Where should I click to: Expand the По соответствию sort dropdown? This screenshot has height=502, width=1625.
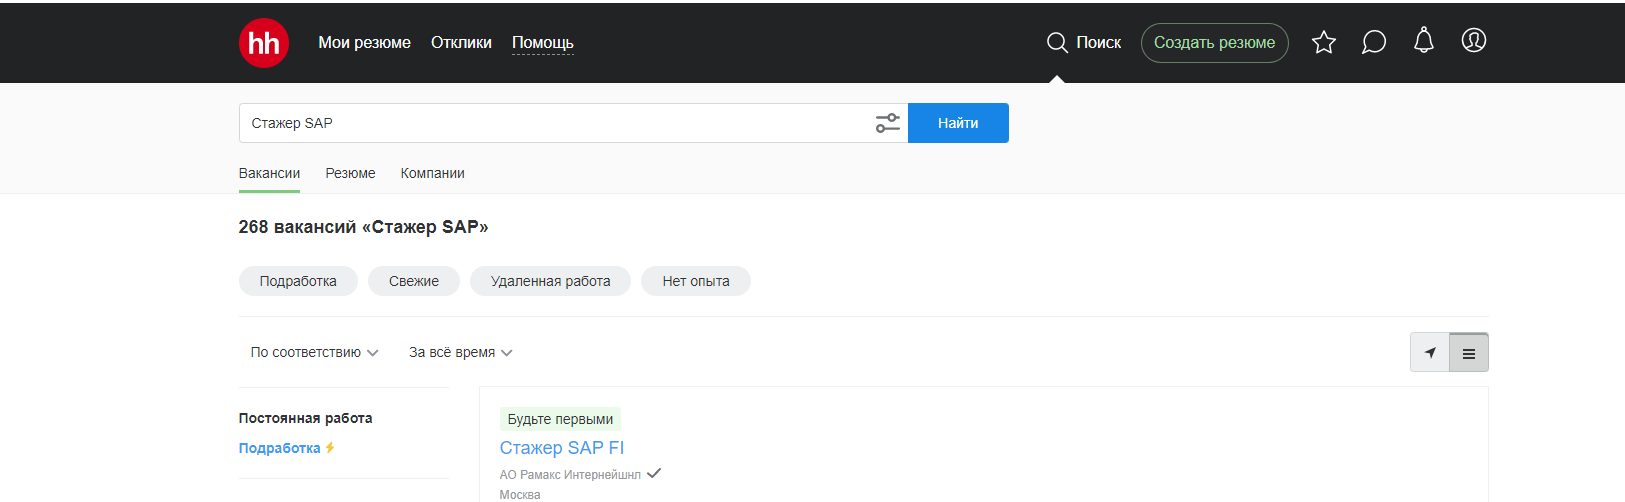click(314, 352)
